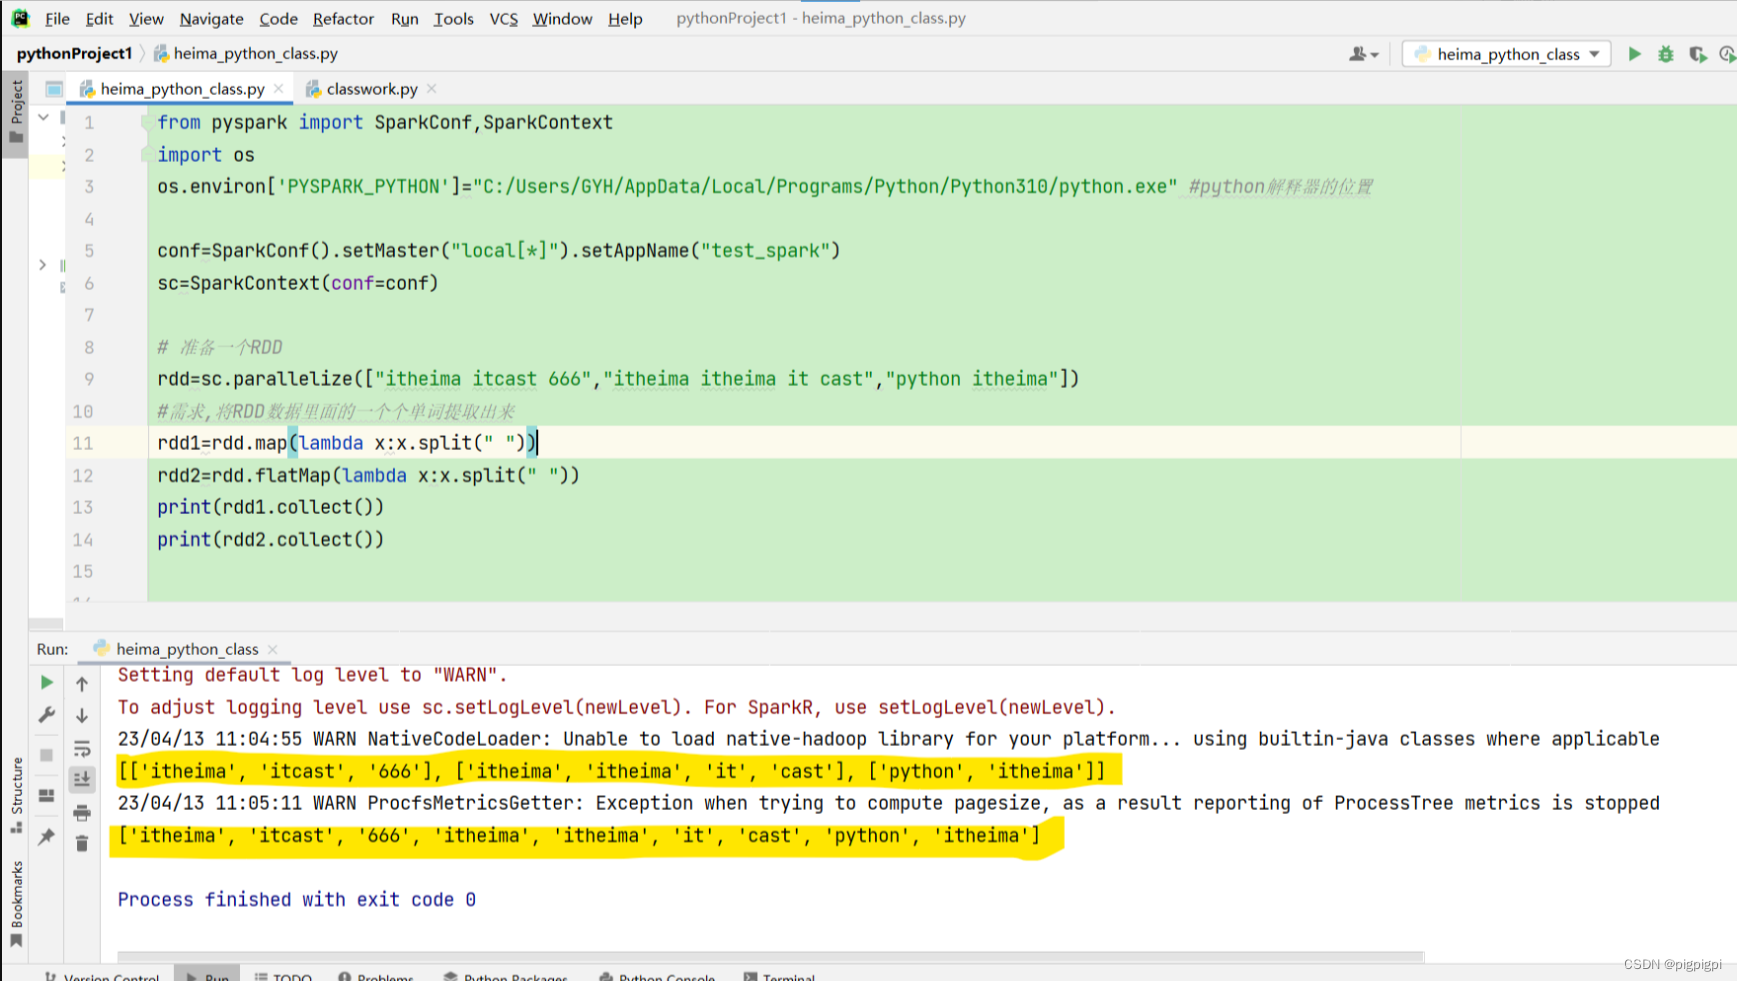This screenshot has height=981, width=1737.
Task: Toggle soft-wrap in the Run console
Action: click(82, 748)
